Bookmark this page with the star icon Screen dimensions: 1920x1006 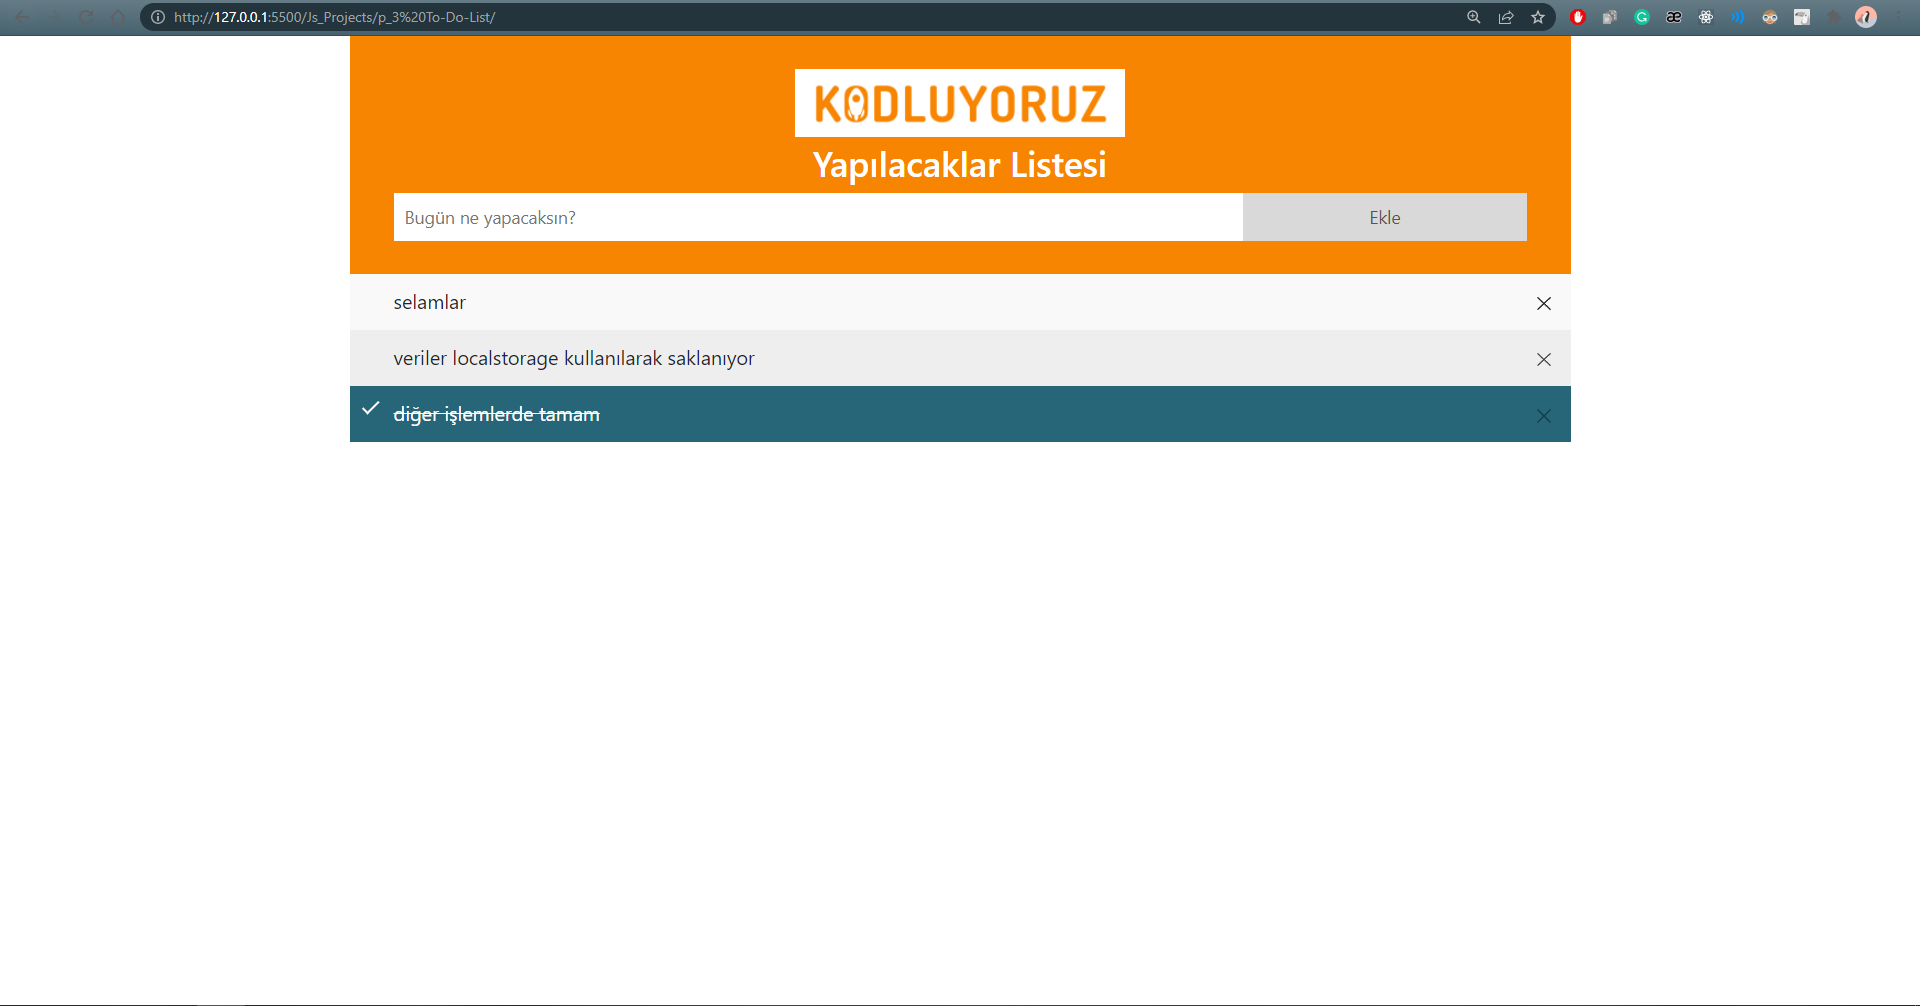pyautogui.click(x=1538, y=17)
